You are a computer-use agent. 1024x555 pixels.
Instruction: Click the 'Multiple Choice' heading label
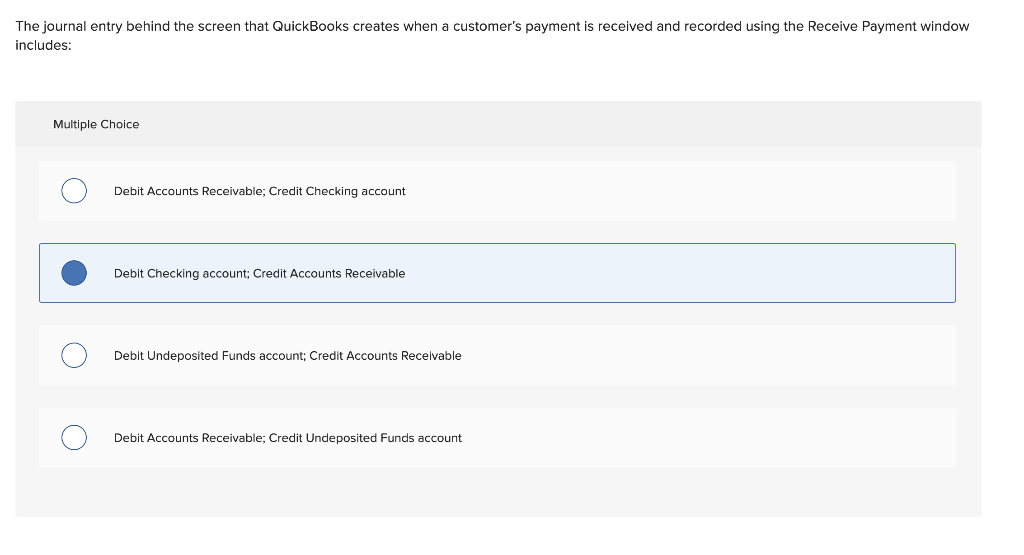point(96,124)
